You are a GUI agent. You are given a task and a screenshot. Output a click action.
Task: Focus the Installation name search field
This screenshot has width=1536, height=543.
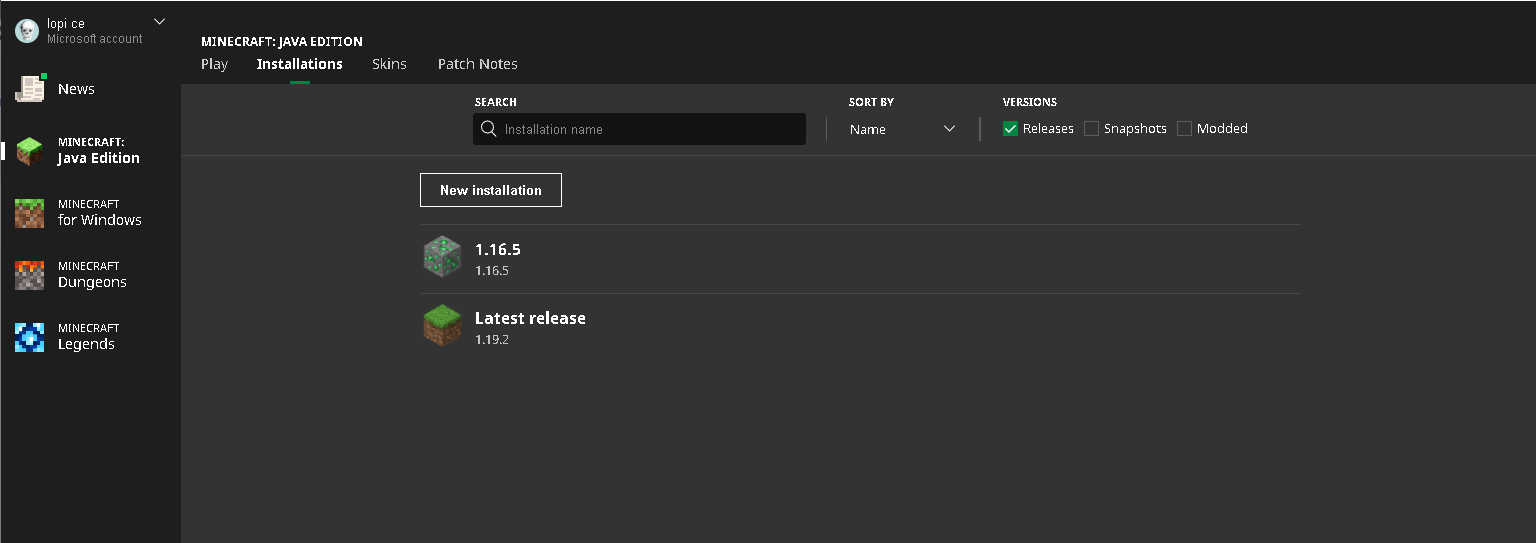tap(650, 129)
